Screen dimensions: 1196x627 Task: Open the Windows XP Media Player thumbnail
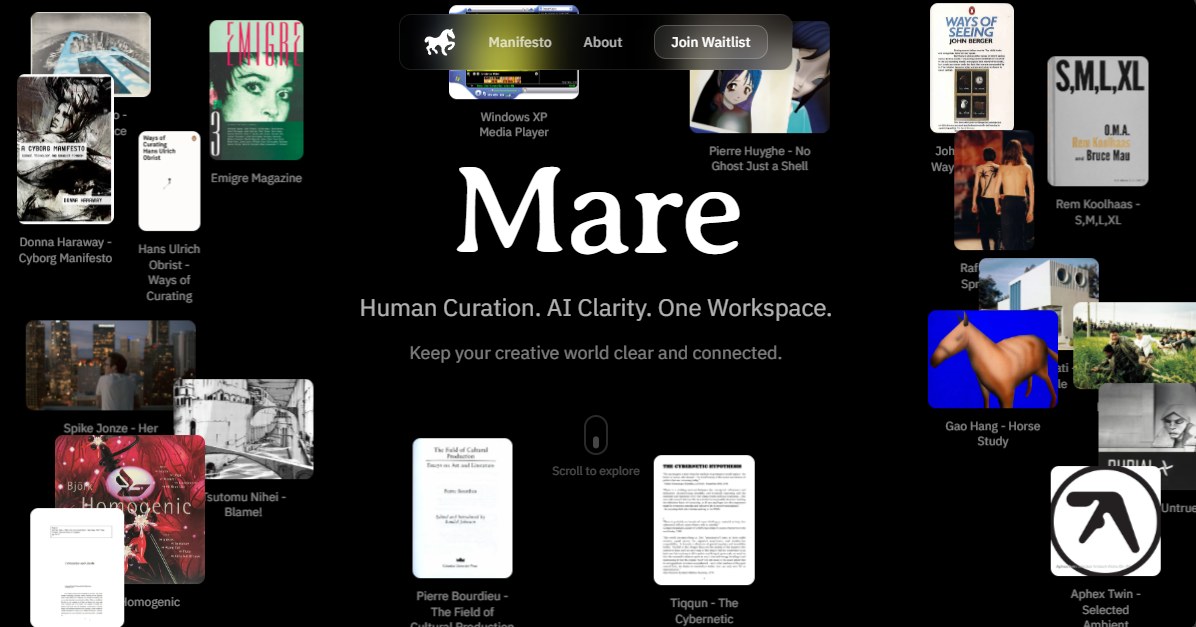tap(513, 85)
